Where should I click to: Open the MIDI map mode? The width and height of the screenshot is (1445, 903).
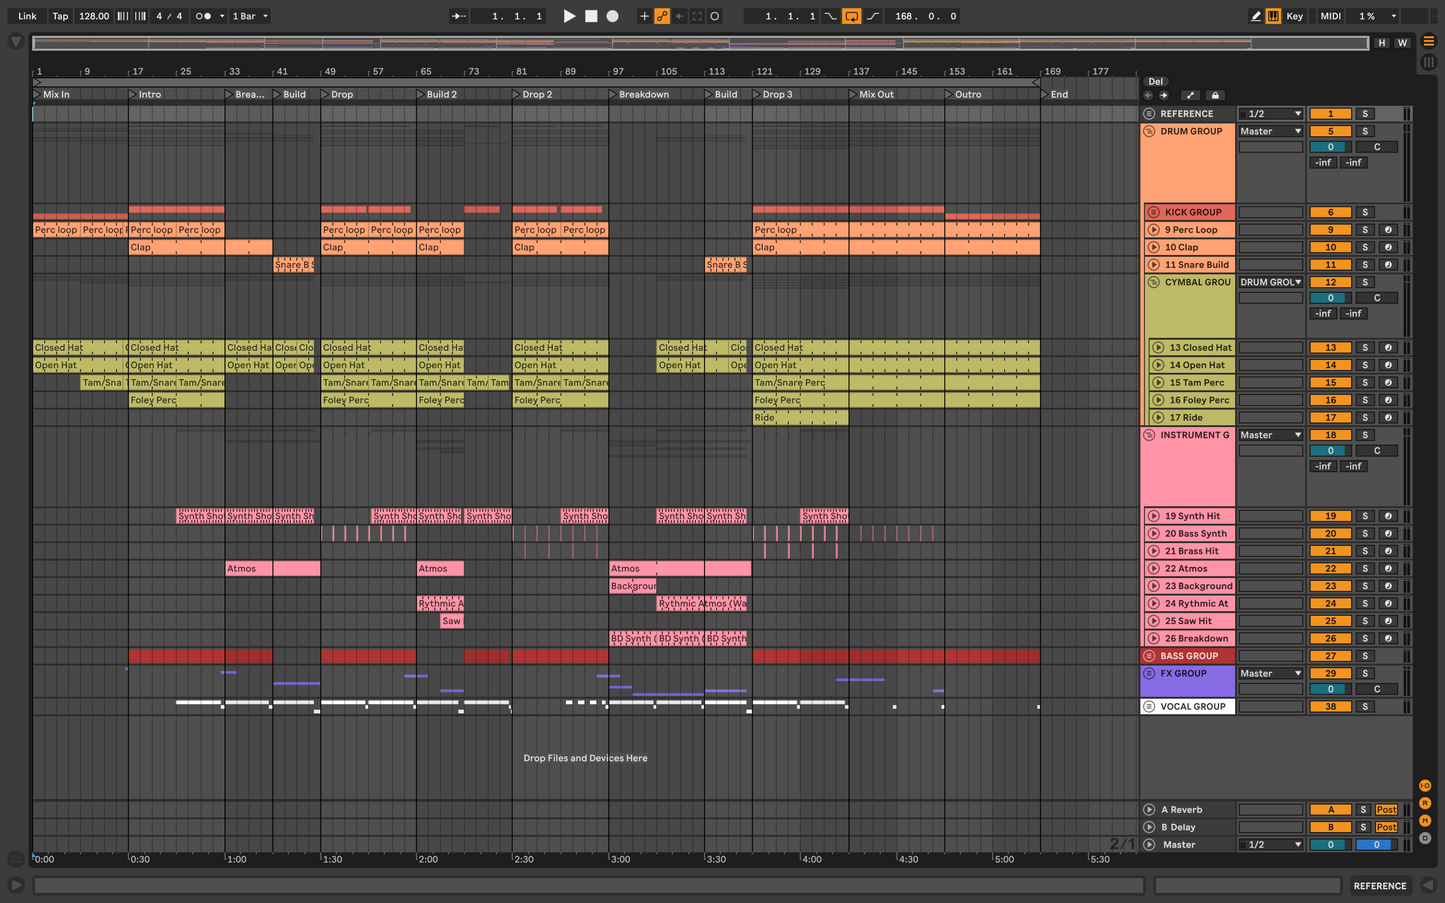pos(1330,16)
